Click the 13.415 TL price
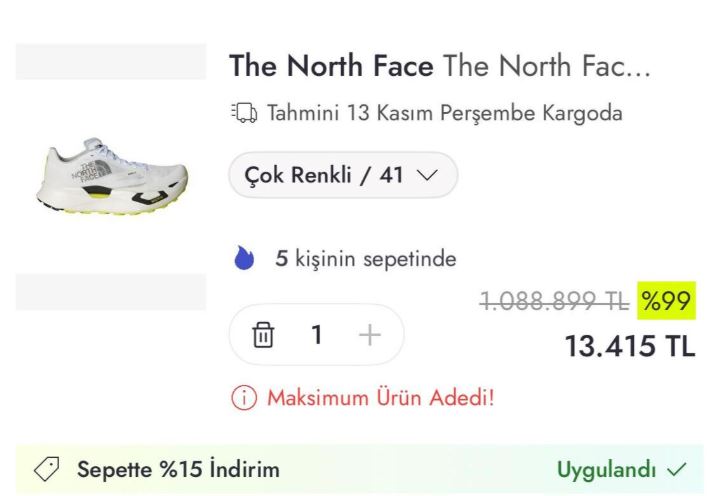 coord(629,346)
